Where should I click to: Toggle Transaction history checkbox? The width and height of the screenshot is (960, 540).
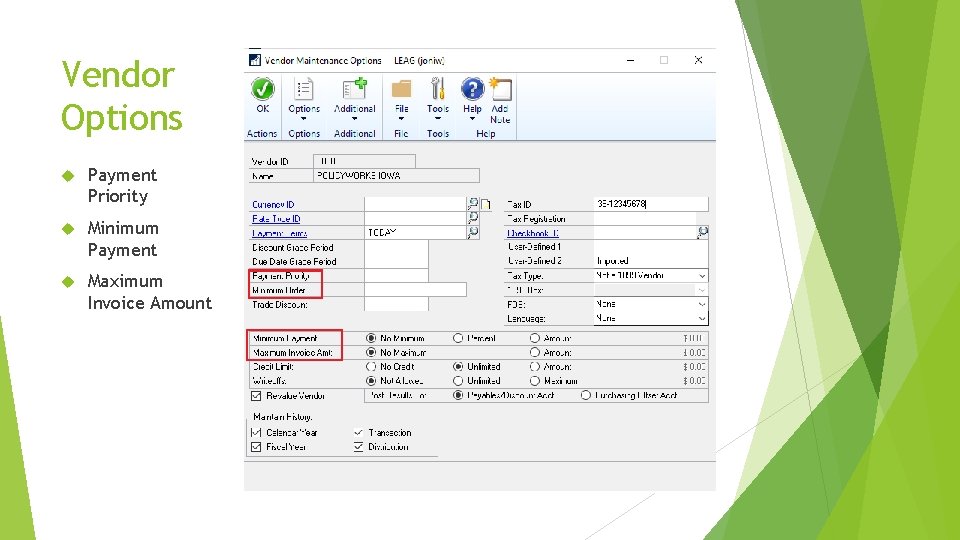click(359, 432)
